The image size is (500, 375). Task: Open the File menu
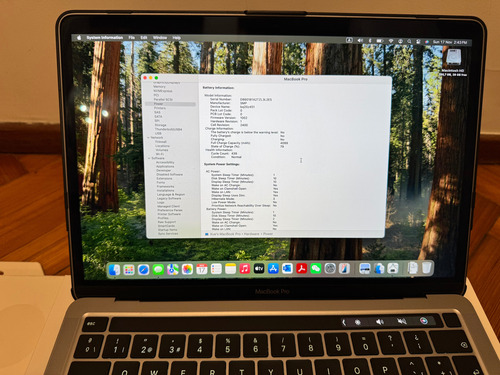coord(132,38)
